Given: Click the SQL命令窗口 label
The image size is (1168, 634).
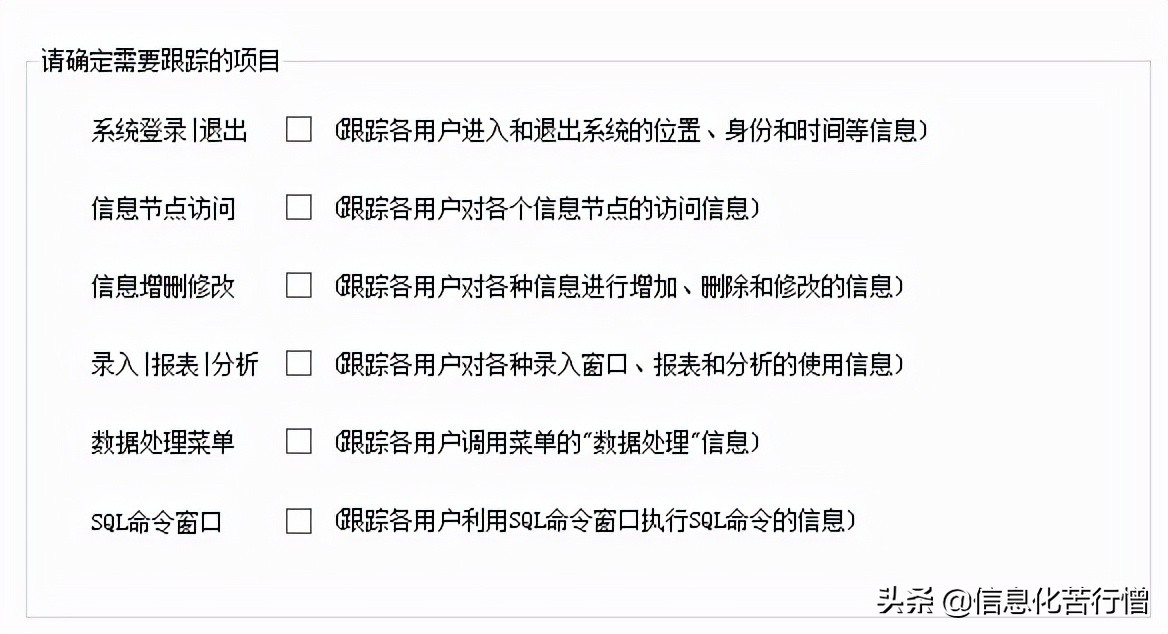Looking at the screenshot, I should click(x=155, y=521).
